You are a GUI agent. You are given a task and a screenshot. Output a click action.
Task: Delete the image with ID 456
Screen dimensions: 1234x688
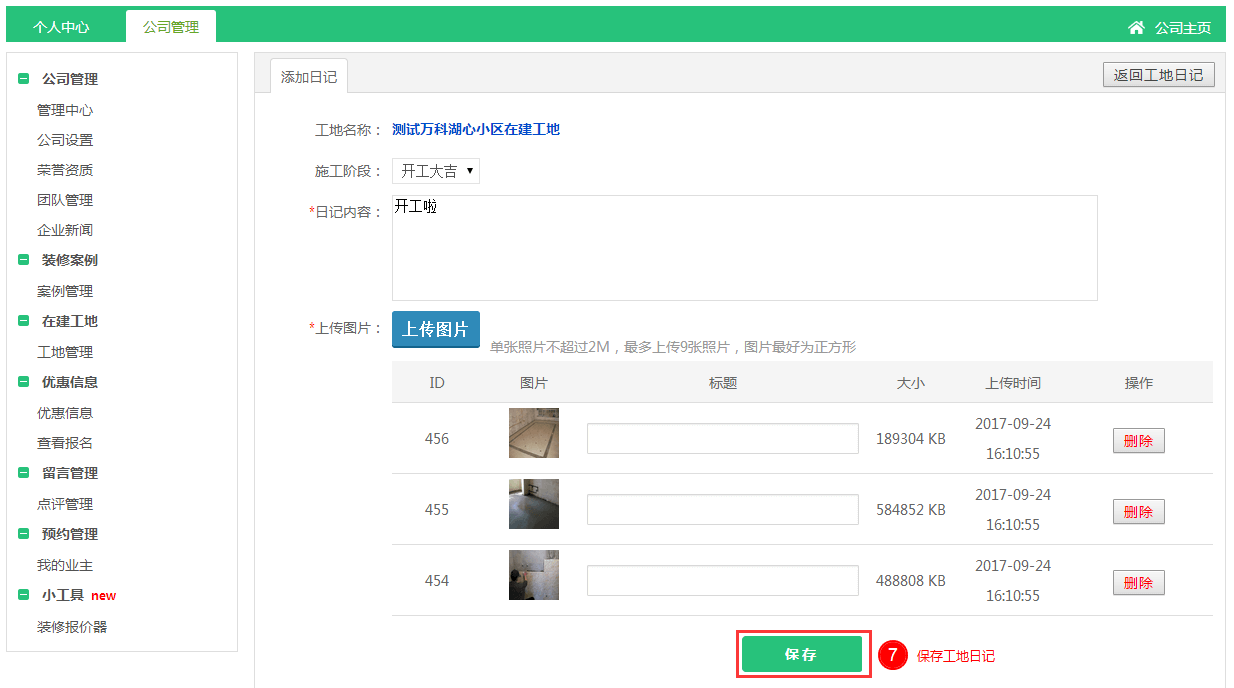click(x=1138, y=441)
